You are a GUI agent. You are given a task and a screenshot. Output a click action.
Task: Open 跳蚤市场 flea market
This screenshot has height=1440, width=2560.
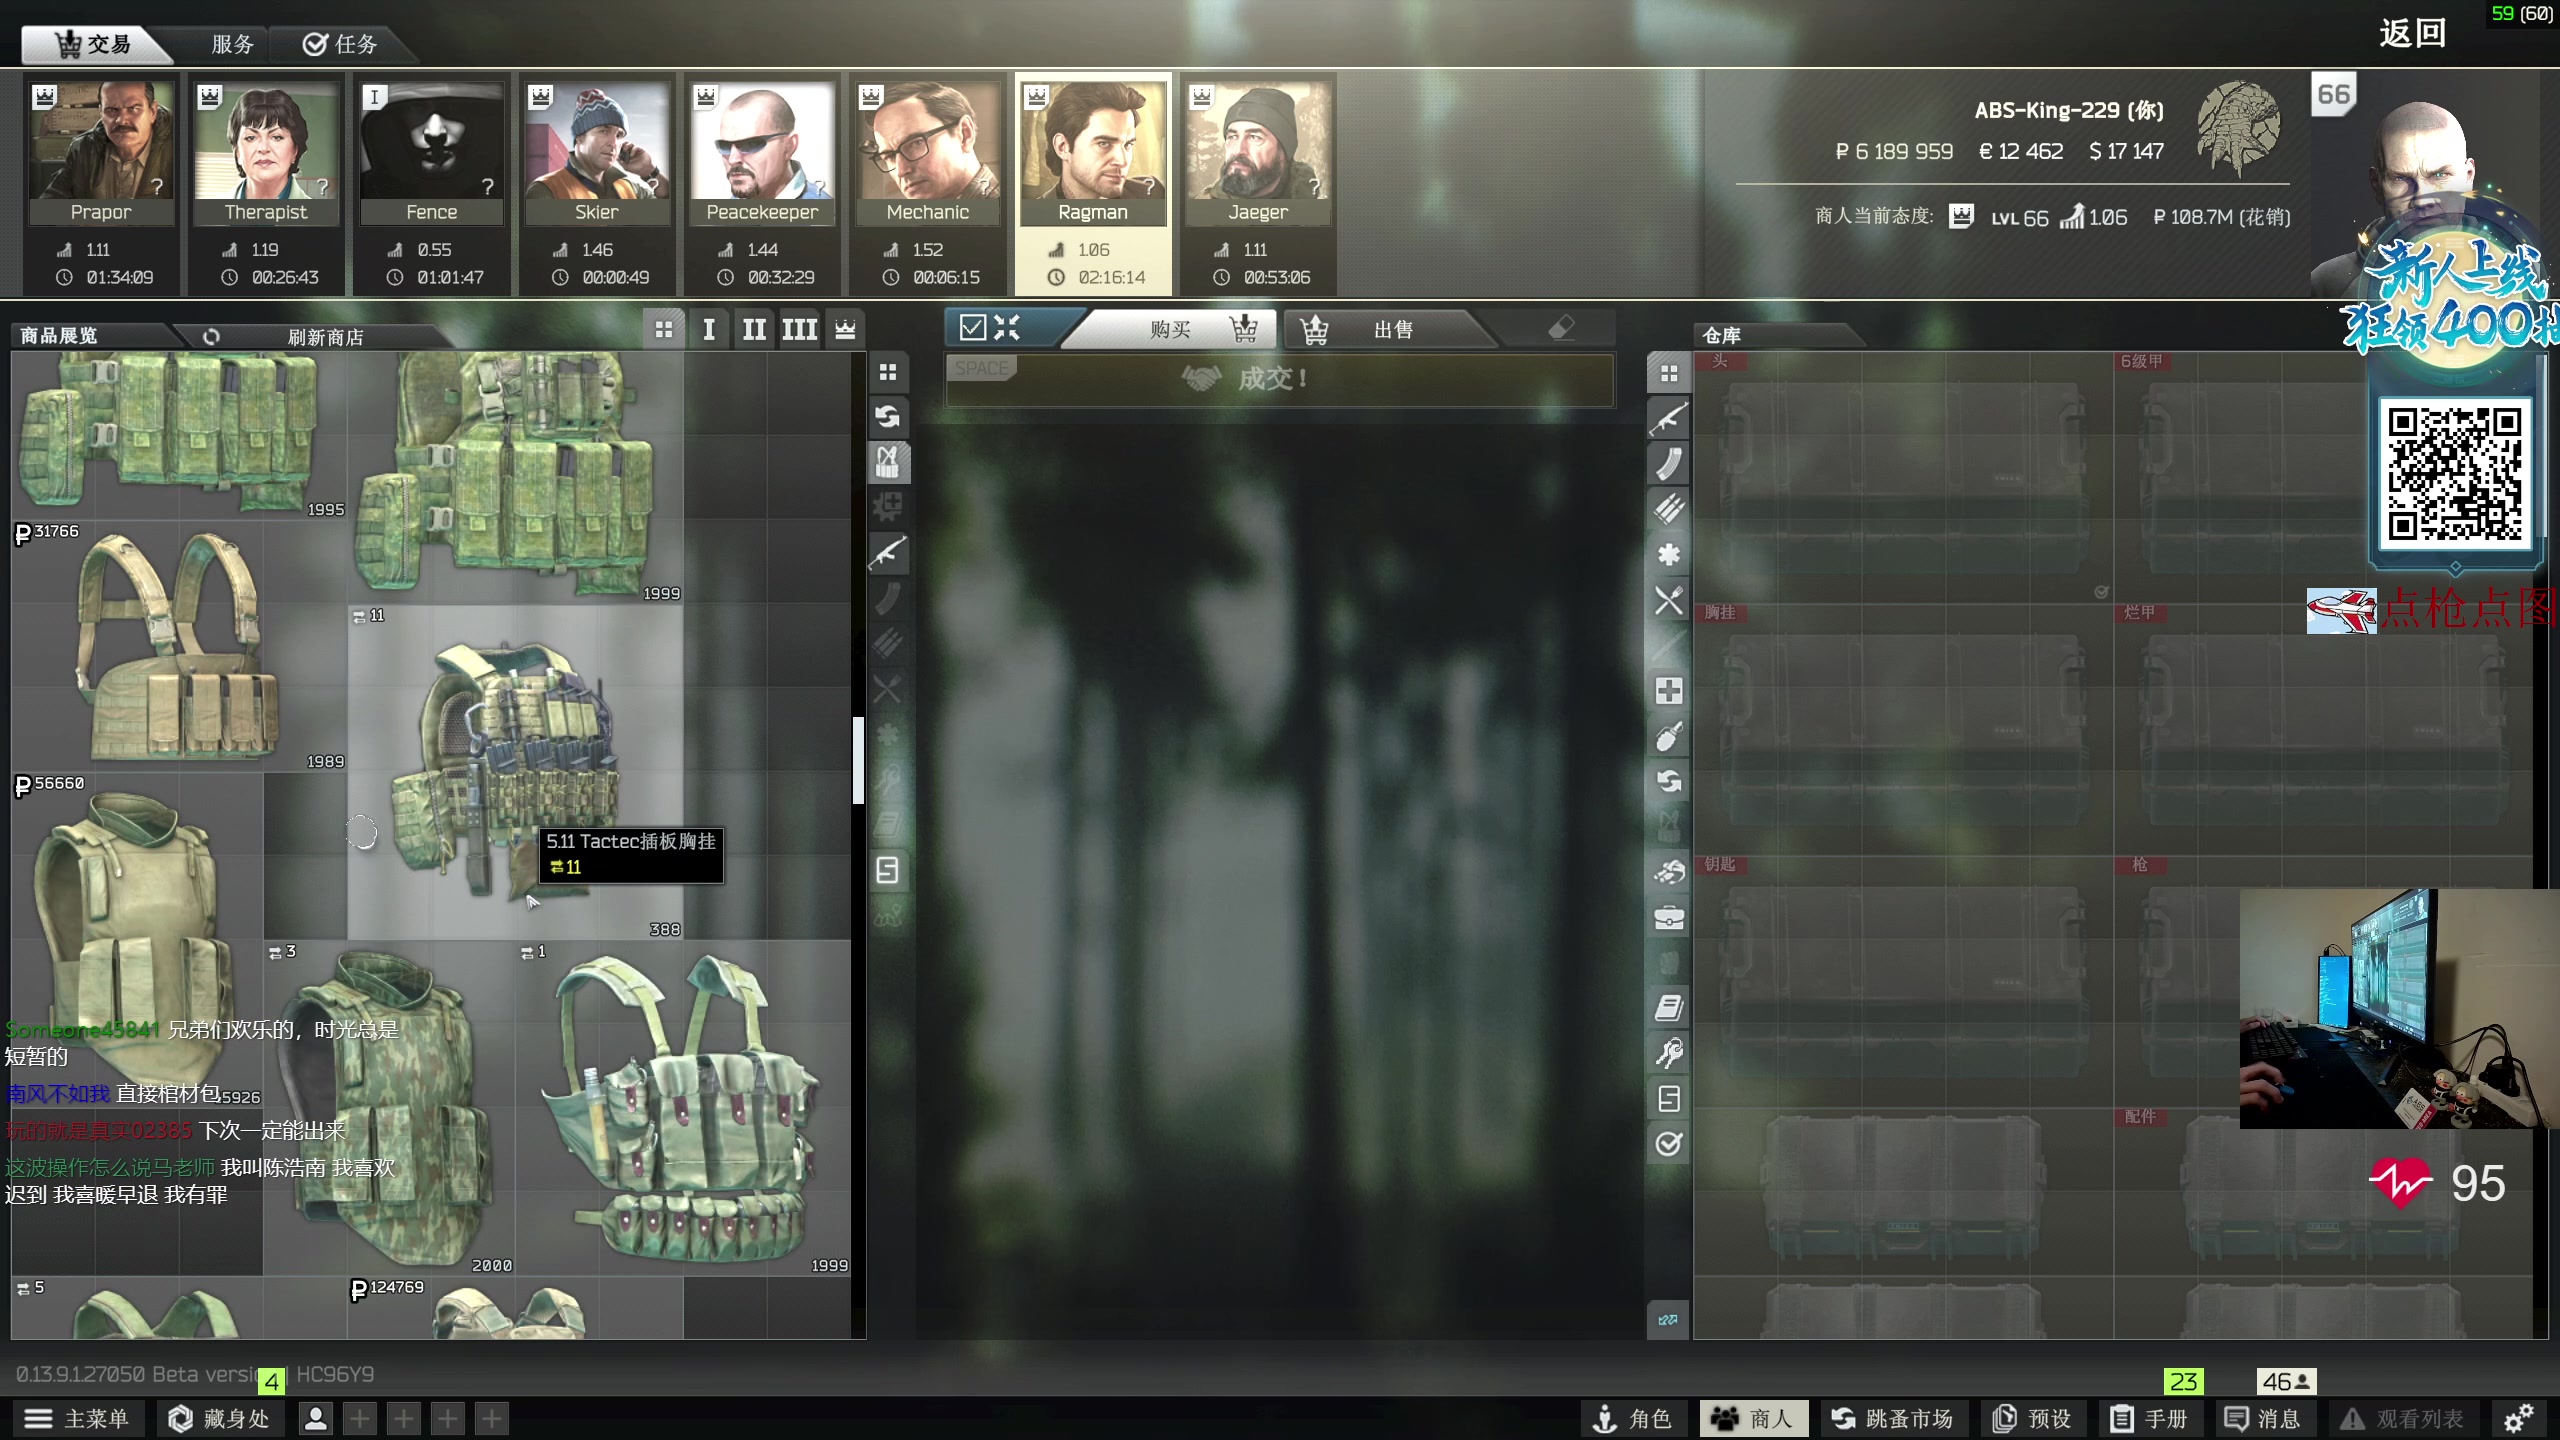tap(1892, 1418)
